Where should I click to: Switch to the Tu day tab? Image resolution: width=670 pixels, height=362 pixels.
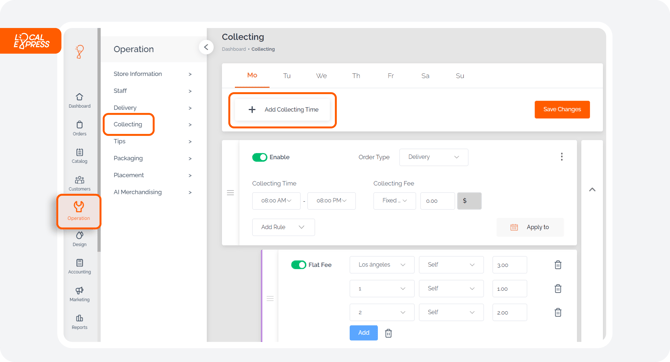[287, 76]
